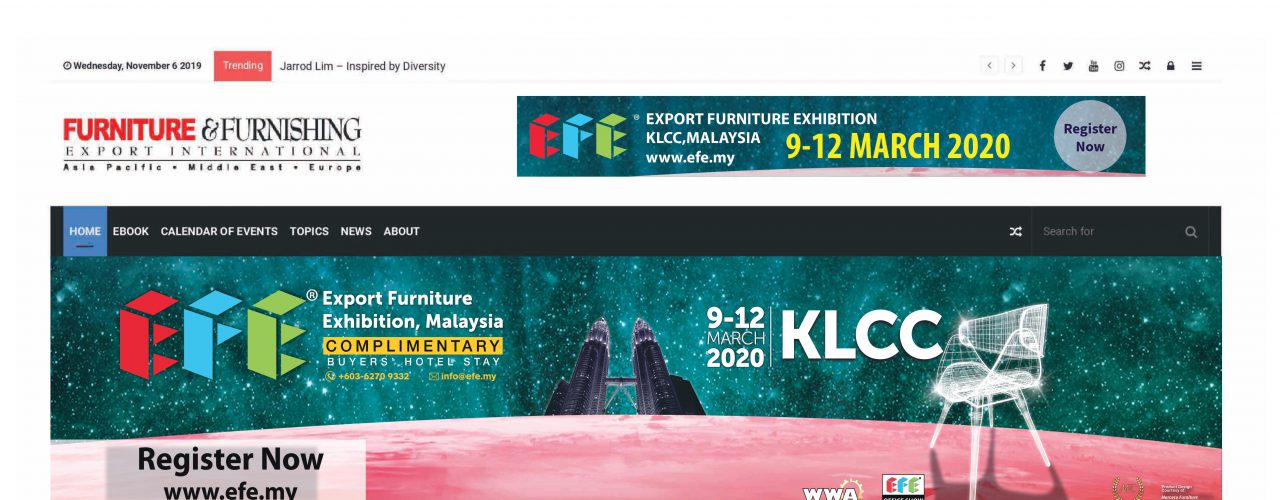
Task: Open CALENDAR OF EVENTS menu item
Action: click(x=219, y=231)
